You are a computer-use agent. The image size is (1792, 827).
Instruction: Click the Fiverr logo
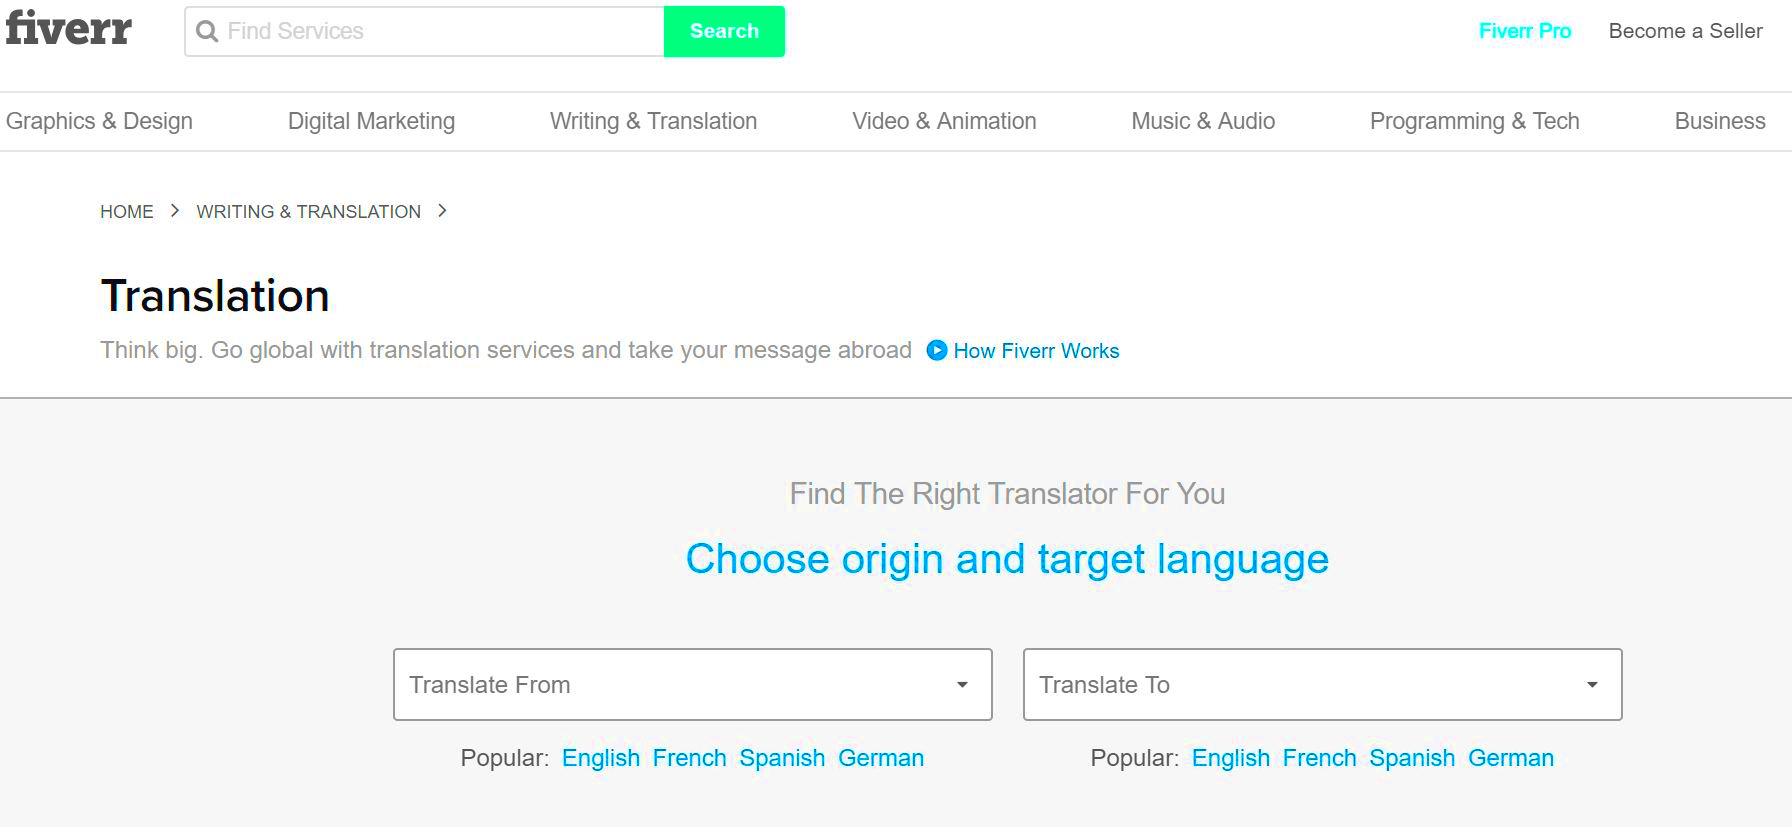68,28
